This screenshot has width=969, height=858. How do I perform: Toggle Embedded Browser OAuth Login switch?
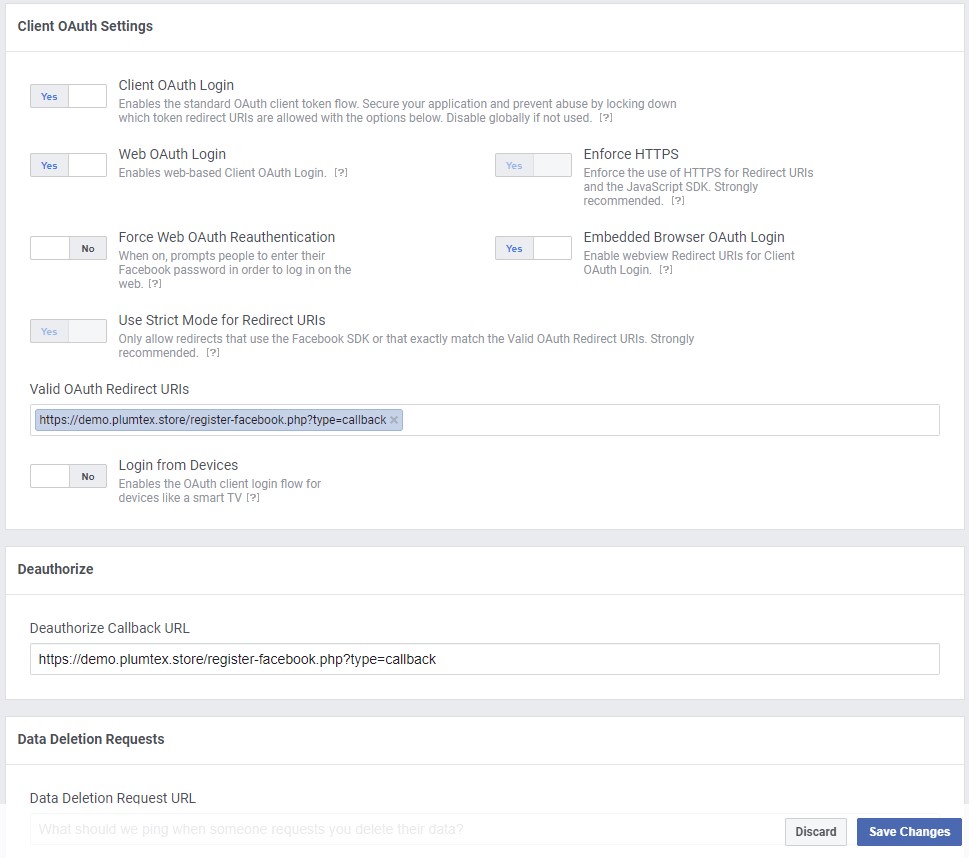(533, 248)
